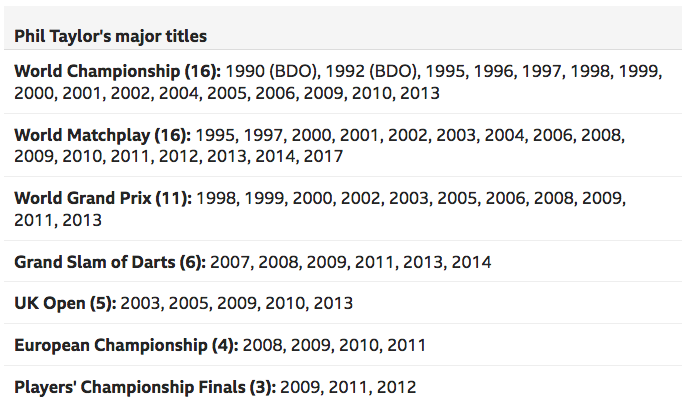Click the year 2007 in Grand Slam row
Screen dimensions: 694x406
pos(231,262)
